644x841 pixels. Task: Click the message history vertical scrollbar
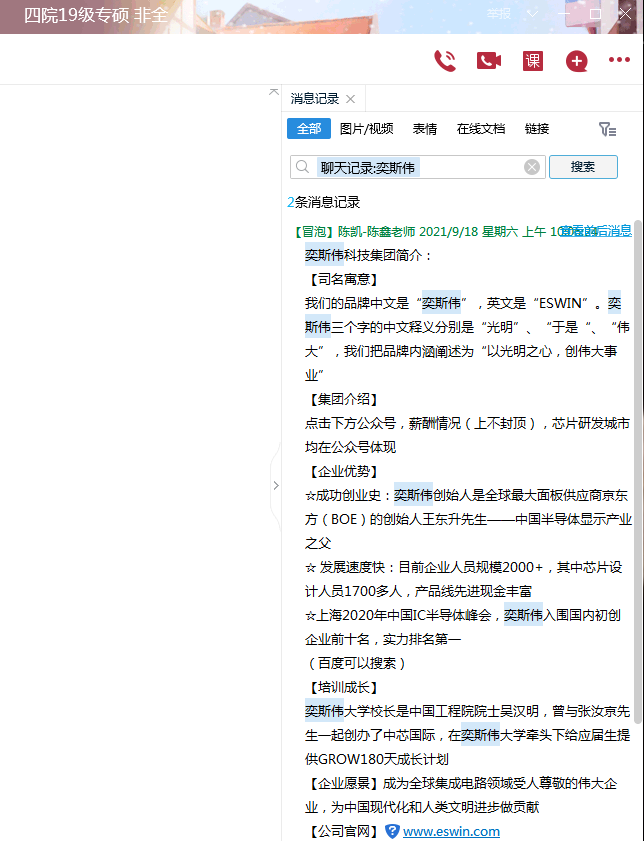click(638, 472)
